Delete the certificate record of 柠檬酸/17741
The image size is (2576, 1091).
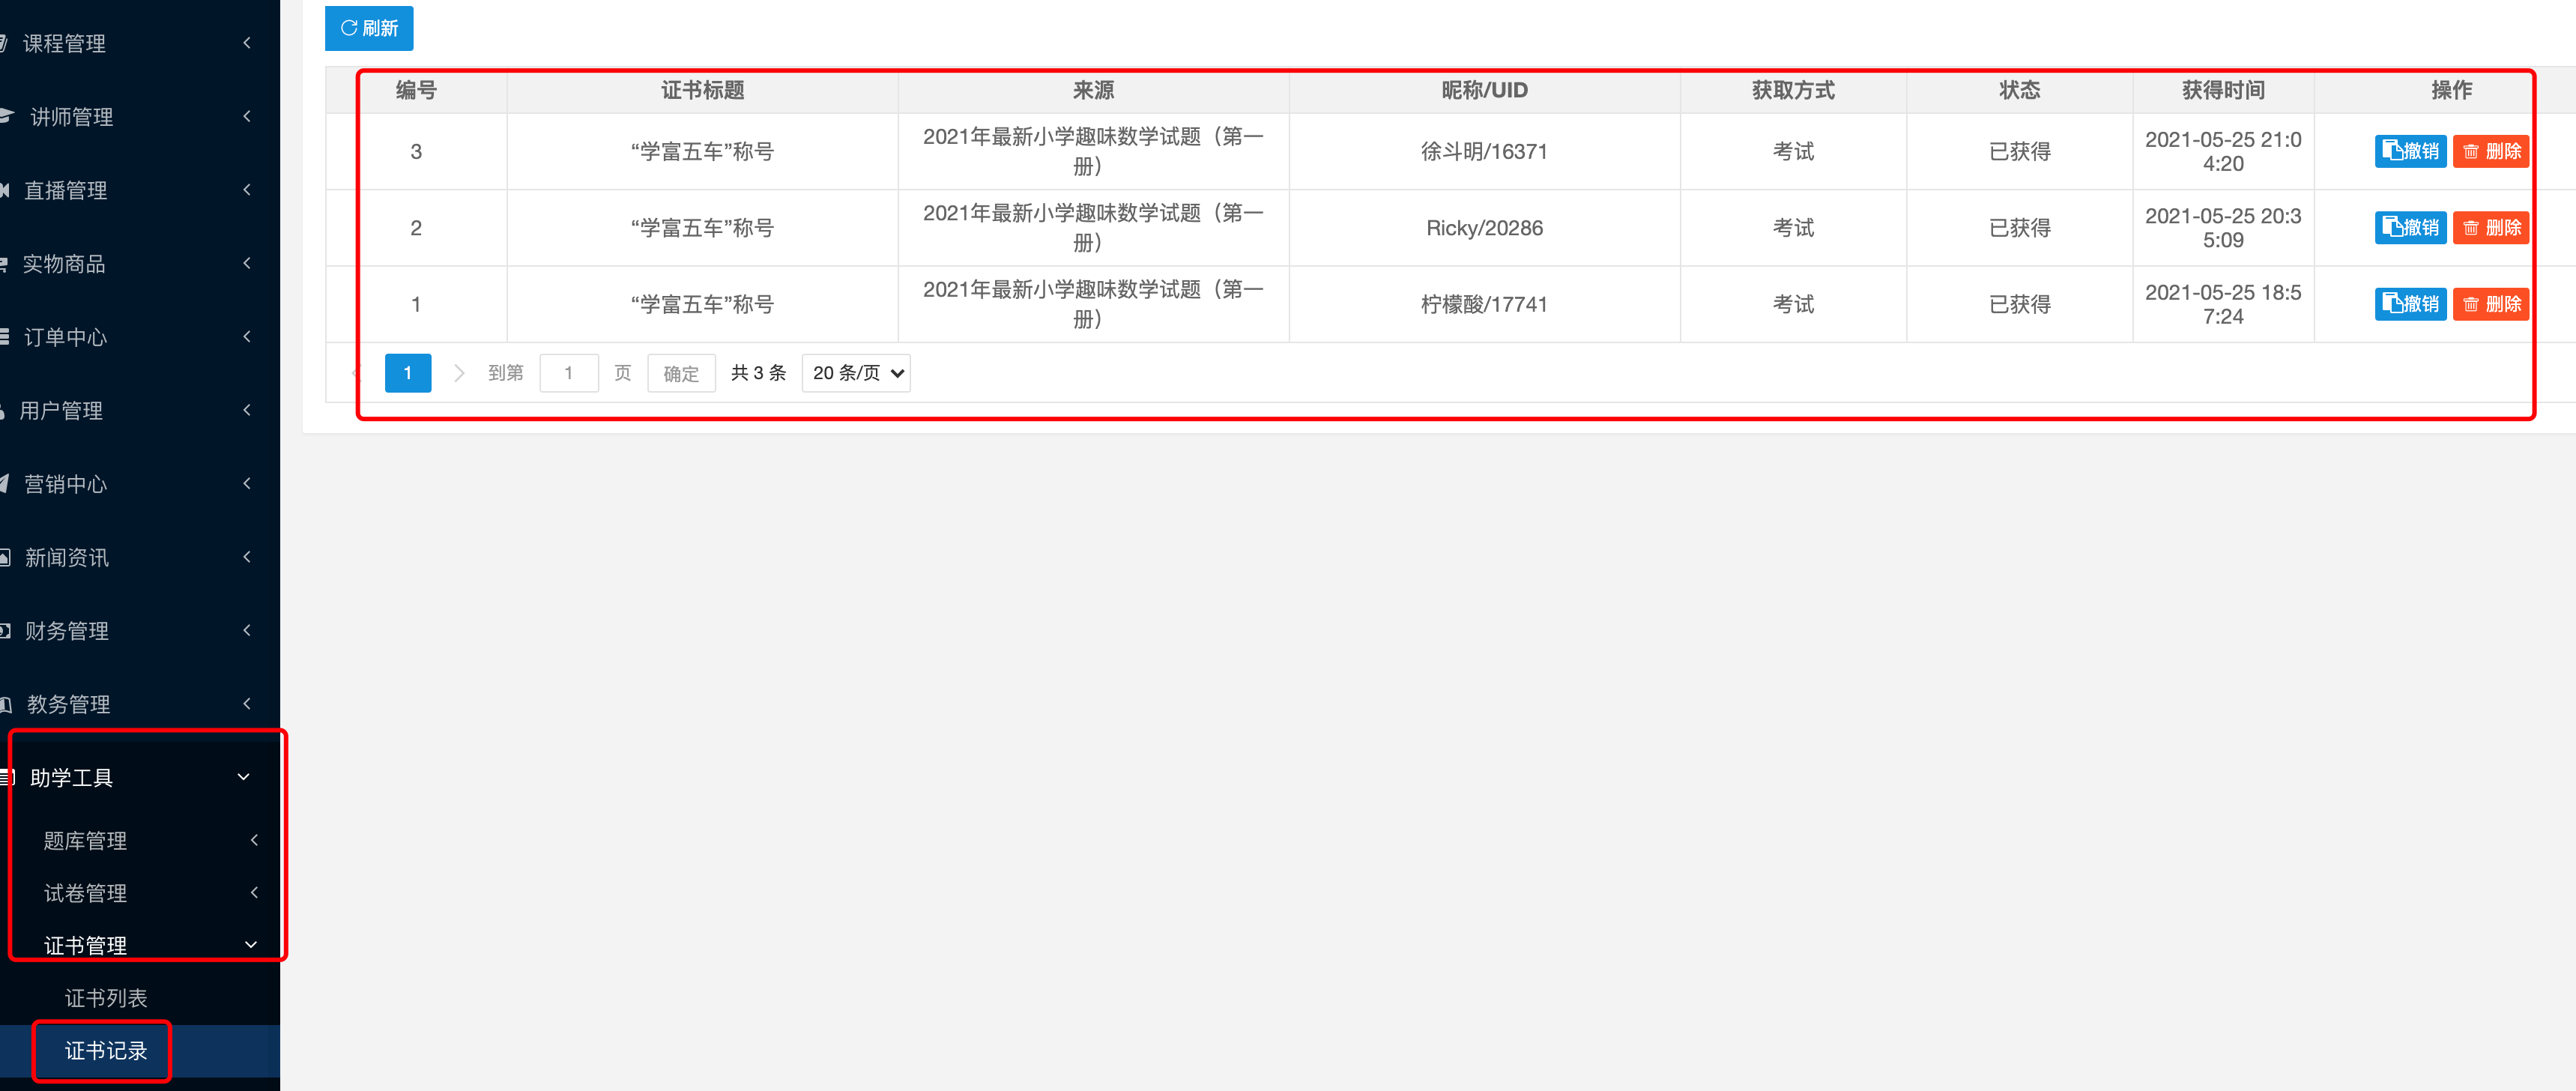point(2490,304)
